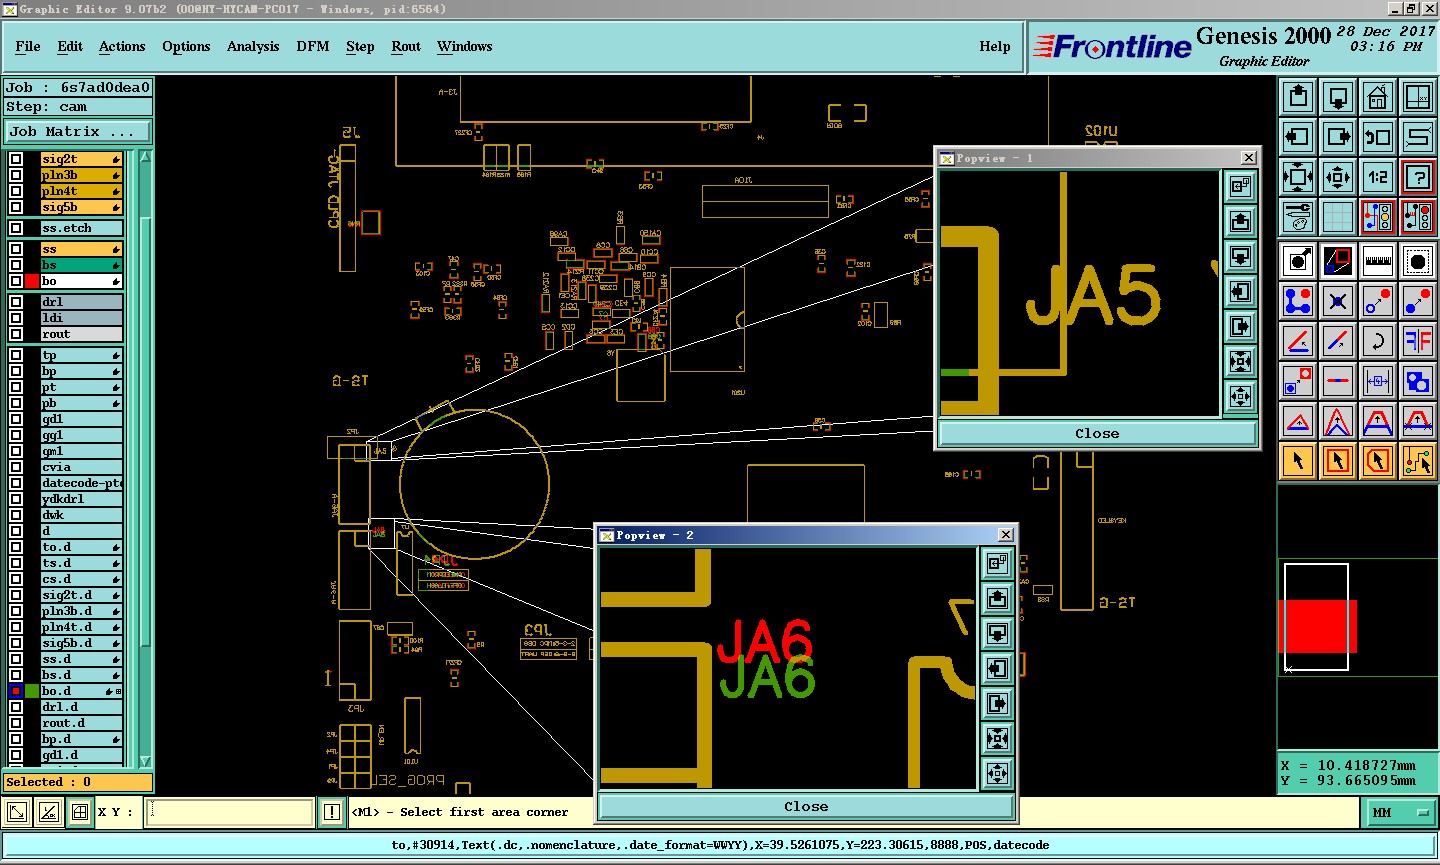Click the green color swatch beside bo.d layer
Screen dimensions: 1440x865
(32, 691)
